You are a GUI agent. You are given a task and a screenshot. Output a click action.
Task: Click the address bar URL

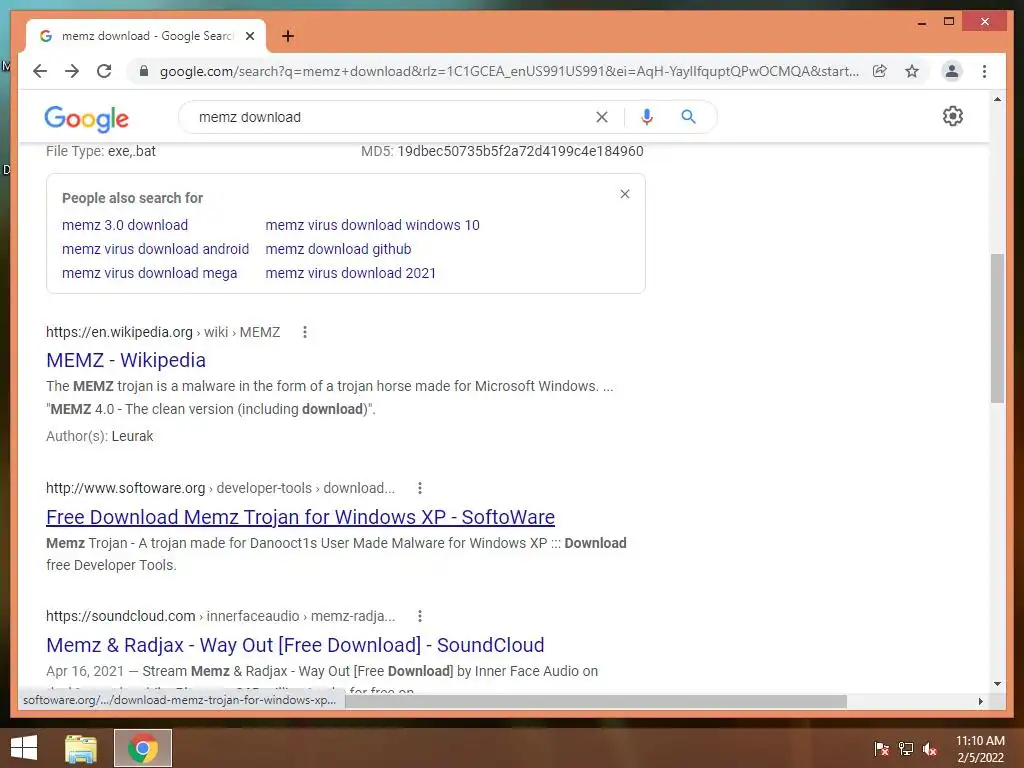[x=509, y=71]
